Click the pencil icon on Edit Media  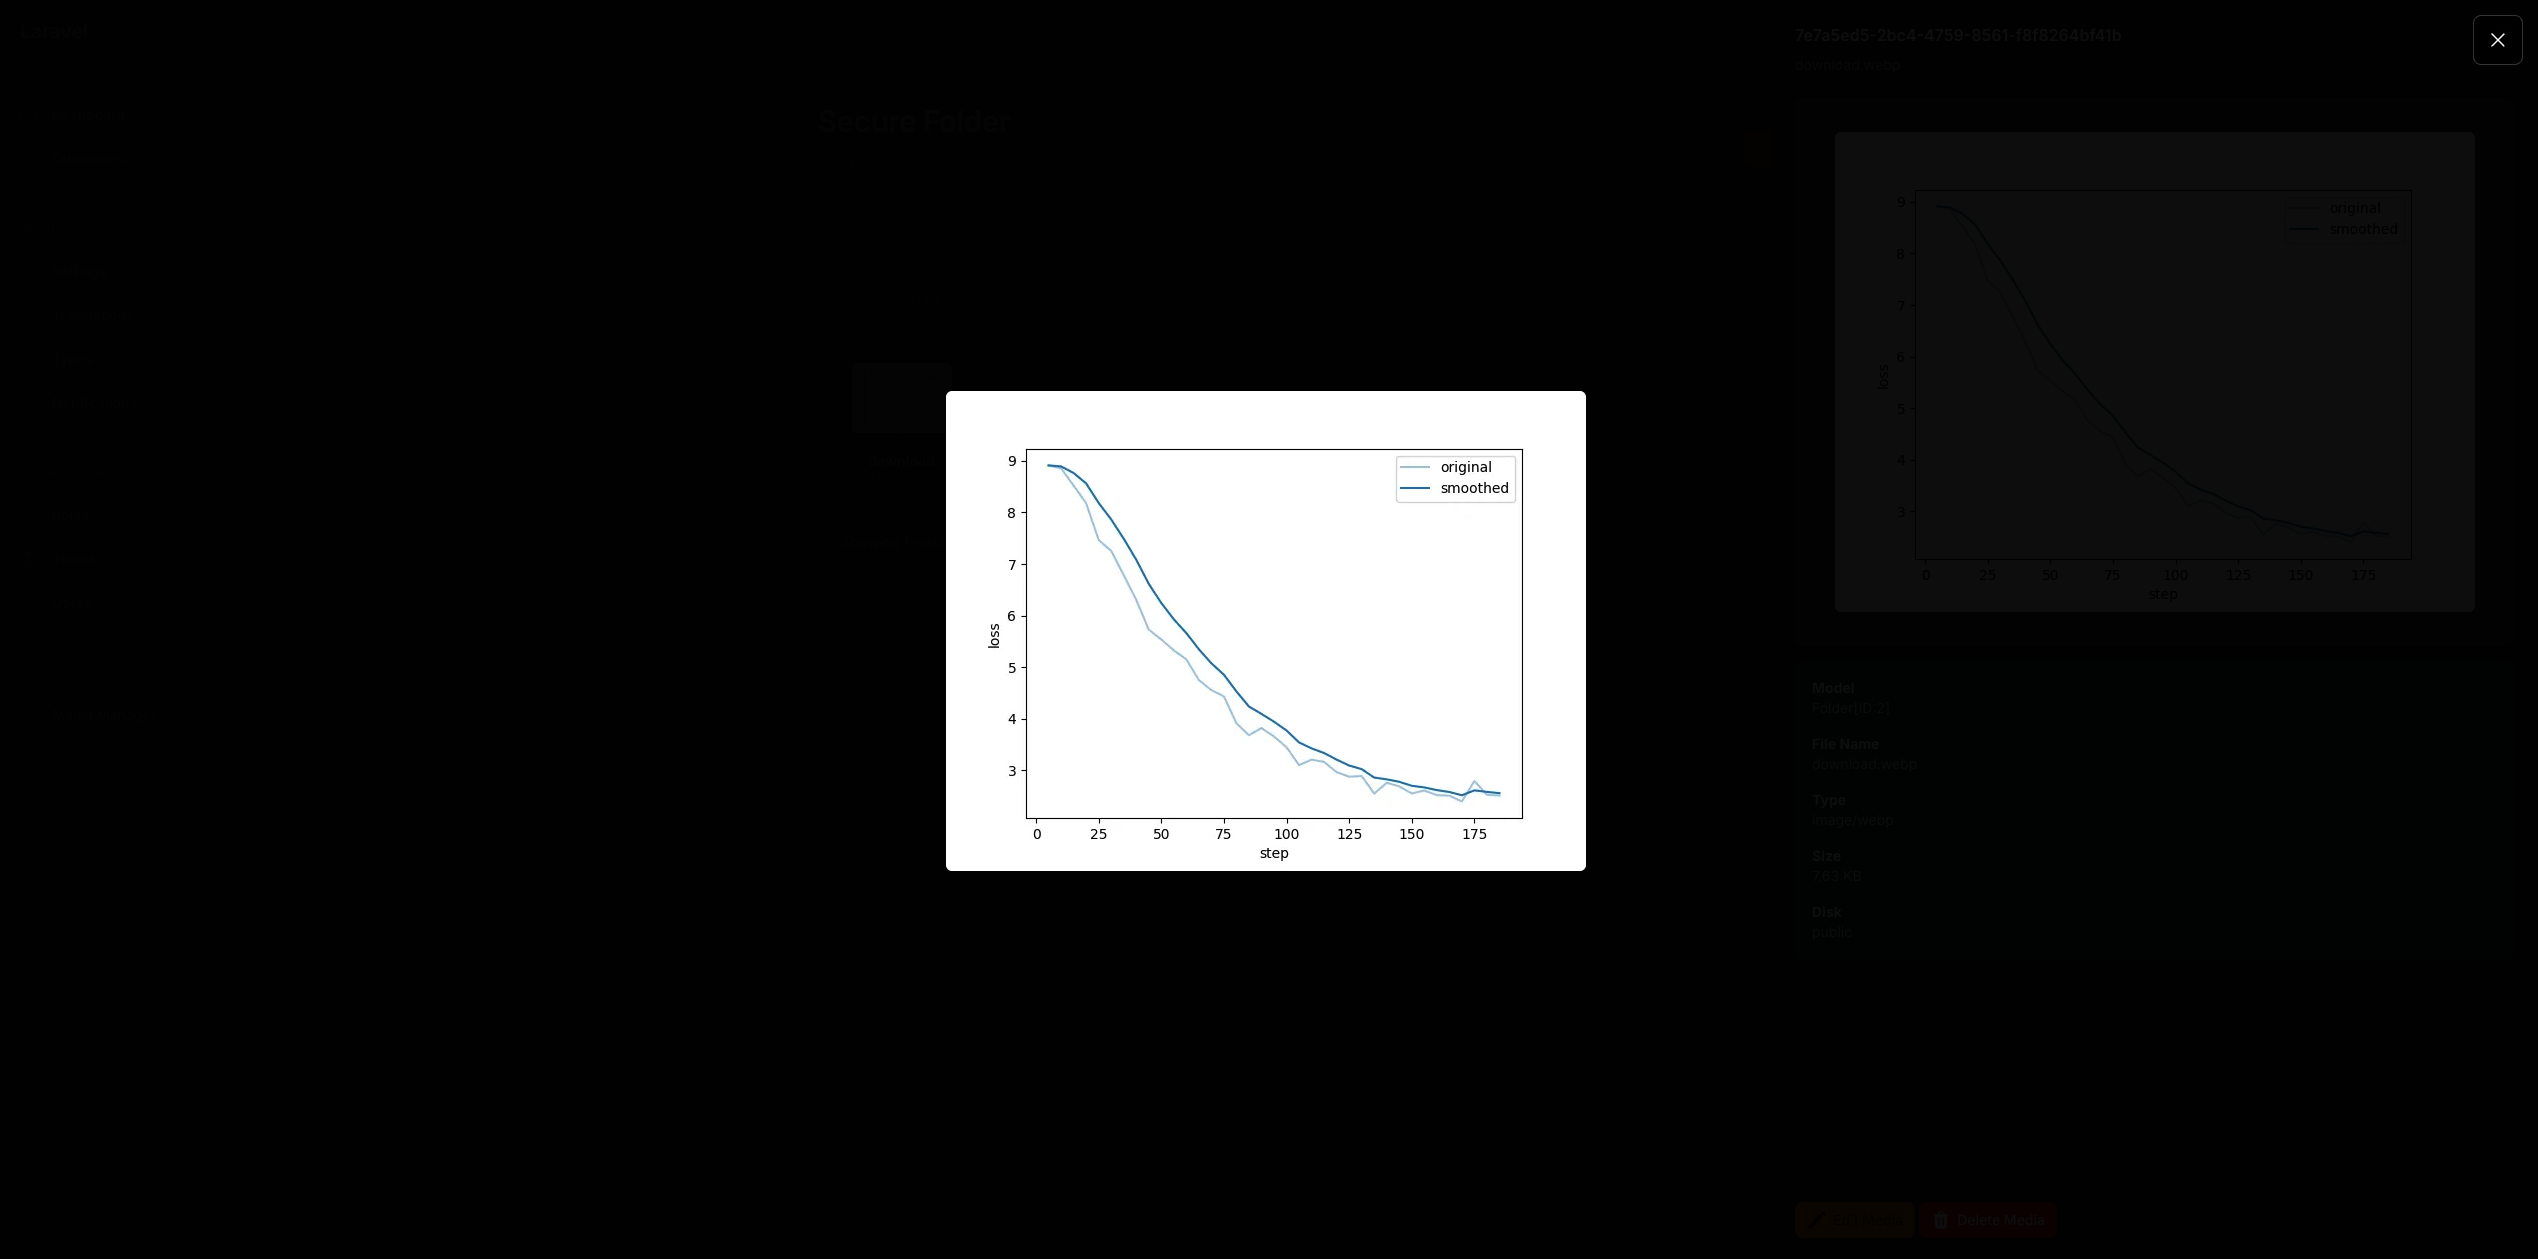1817,1220
